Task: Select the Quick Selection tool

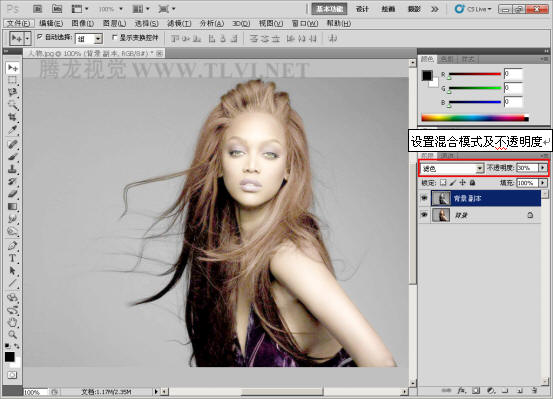Action: pyautogui.click(x=13, y=105)
